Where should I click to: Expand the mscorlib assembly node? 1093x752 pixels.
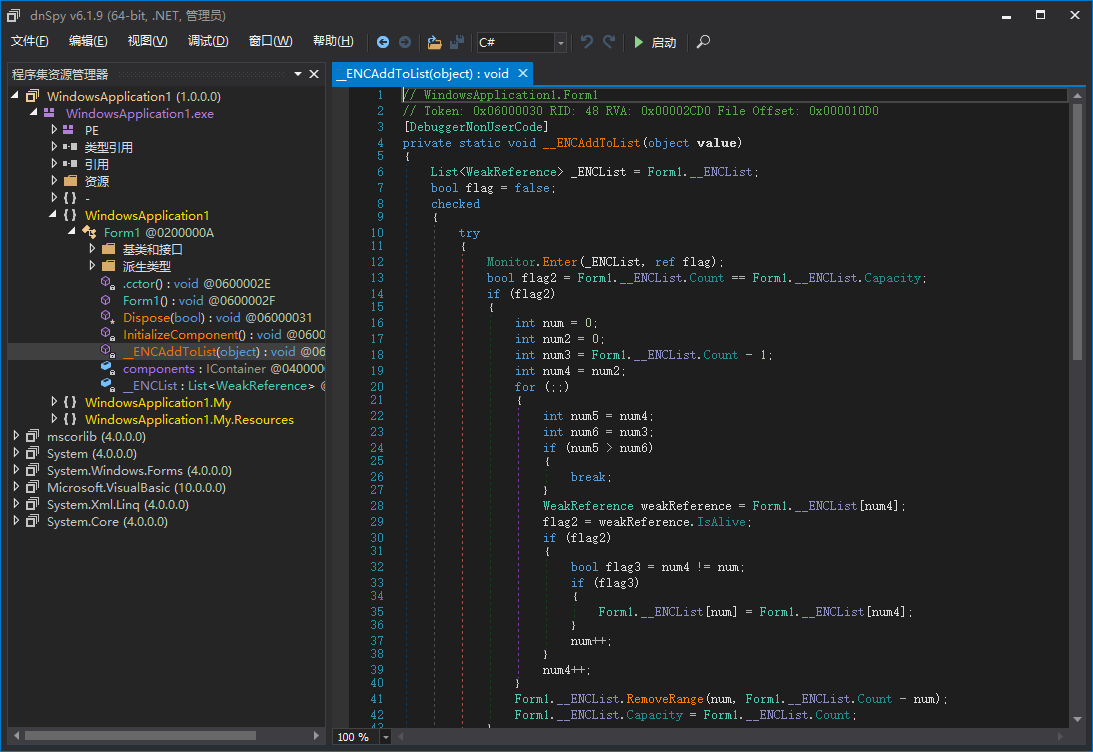pos(17,437)
